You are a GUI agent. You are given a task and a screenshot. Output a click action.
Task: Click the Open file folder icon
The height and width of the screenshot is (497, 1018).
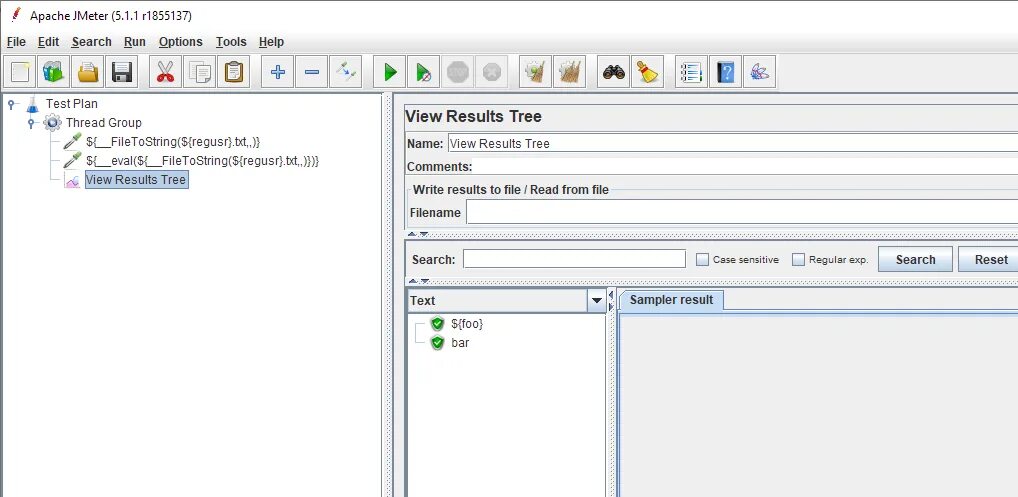point(88,71)
